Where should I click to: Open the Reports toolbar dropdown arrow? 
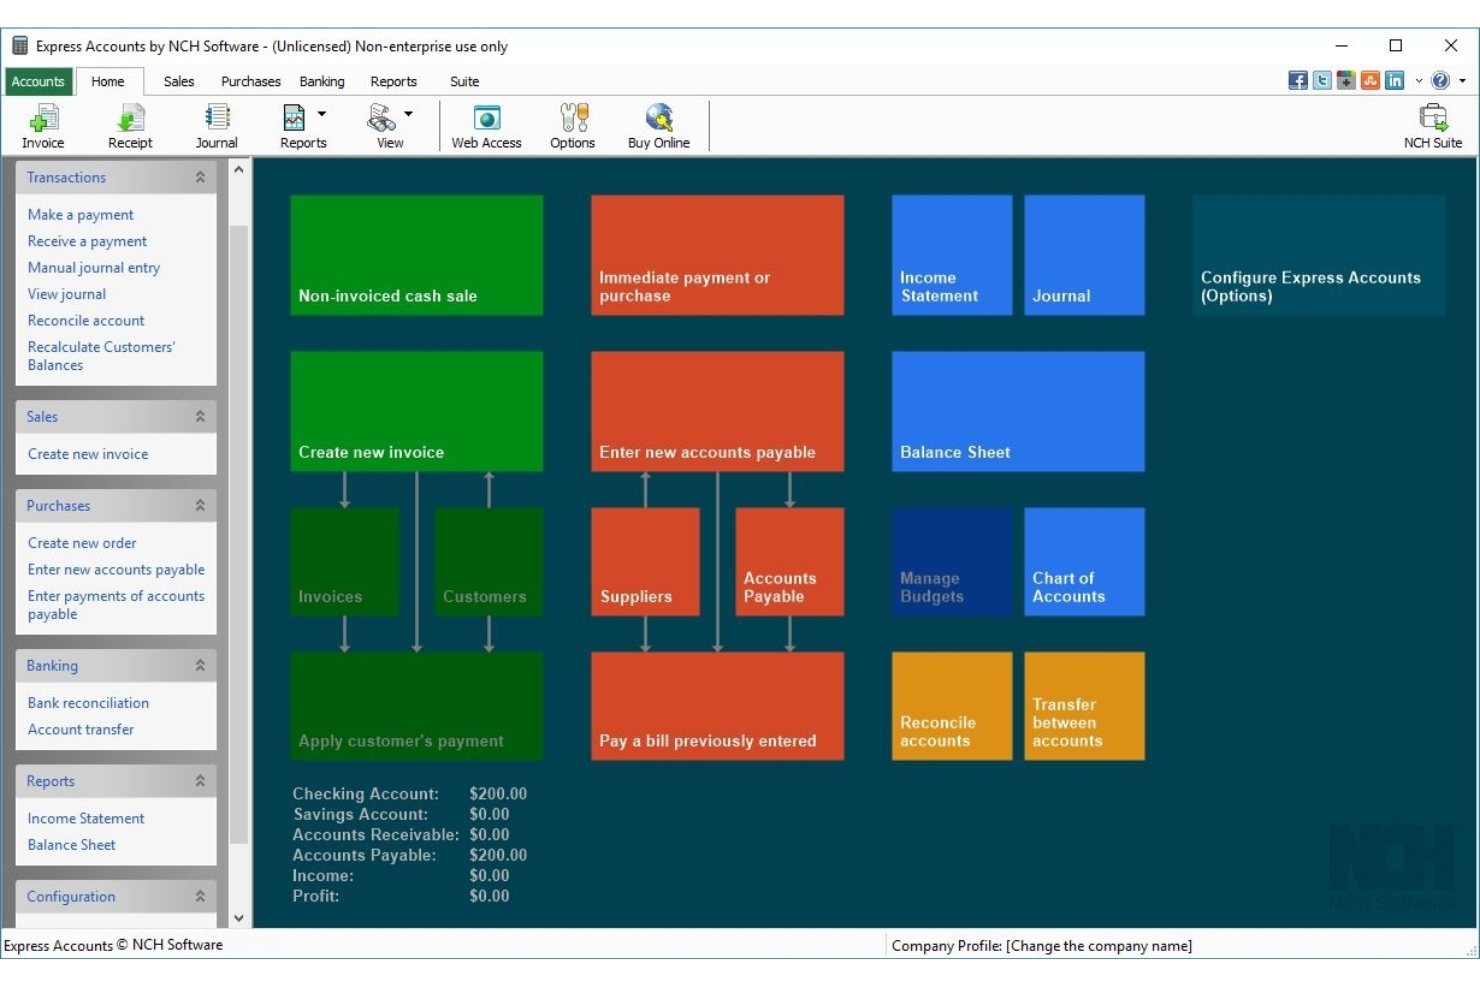pos(322,114)
